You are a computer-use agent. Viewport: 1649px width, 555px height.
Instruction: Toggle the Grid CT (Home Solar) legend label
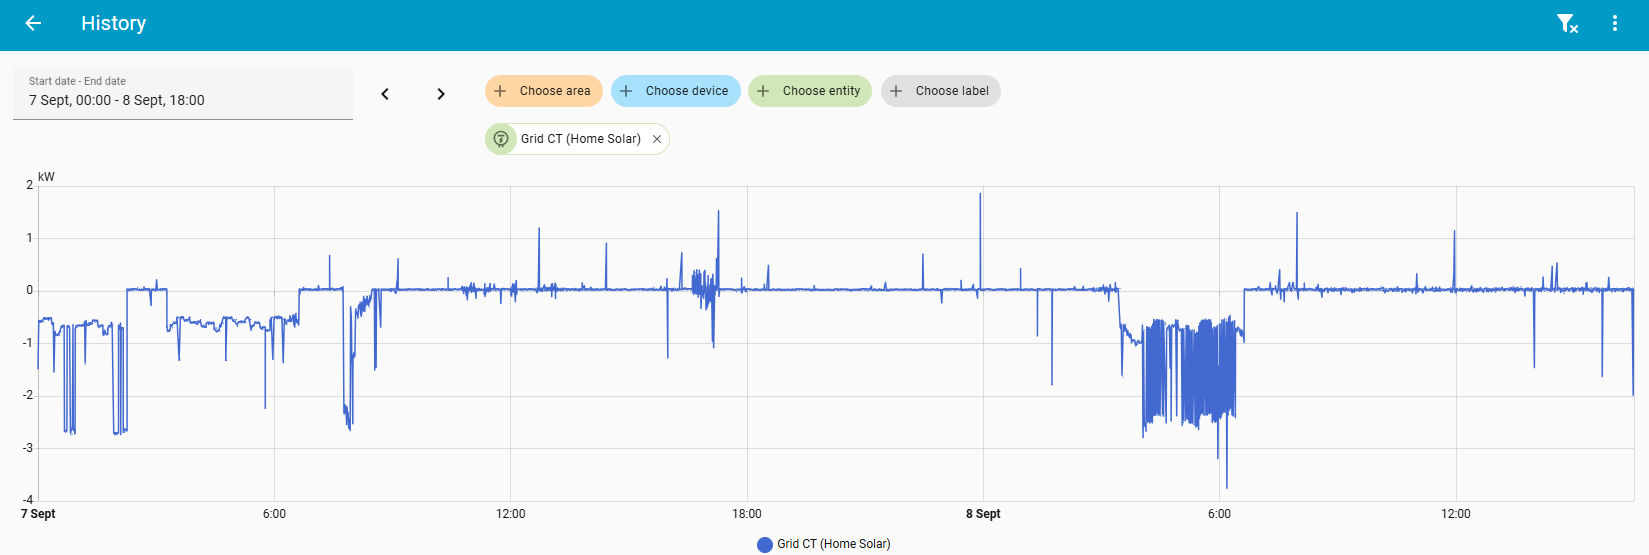pyautogui.click(x=833, y=544)
